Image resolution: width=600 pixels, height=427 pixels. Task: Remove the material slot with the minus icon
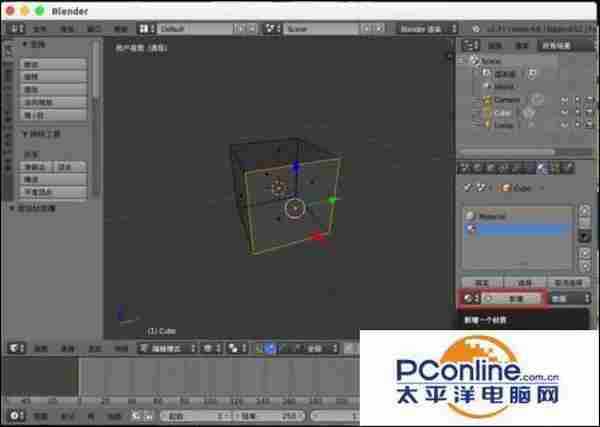click(584, 222)
